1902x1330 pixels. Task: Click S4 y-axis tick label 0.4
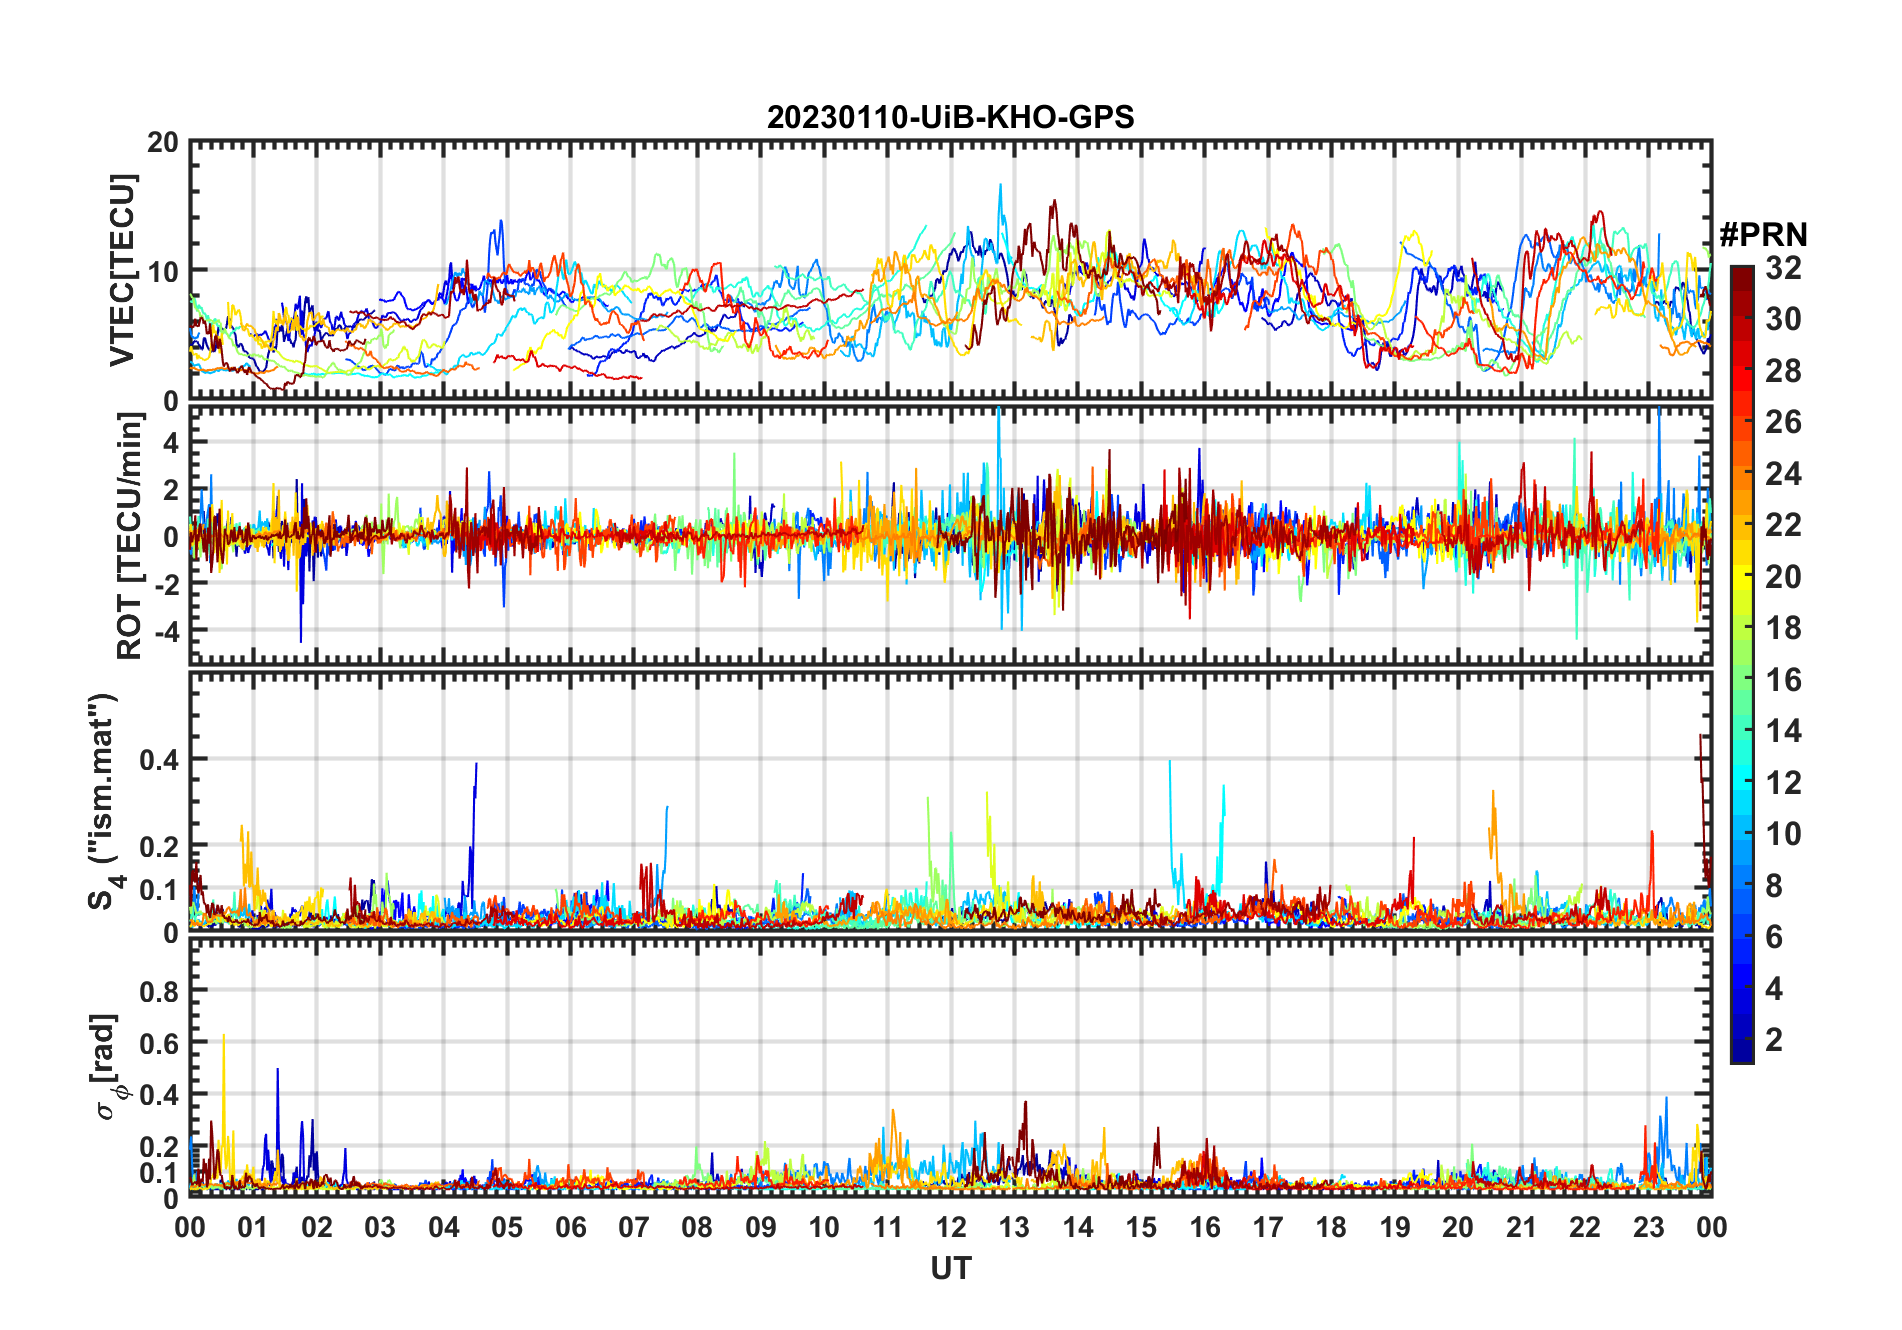point(160,760)
